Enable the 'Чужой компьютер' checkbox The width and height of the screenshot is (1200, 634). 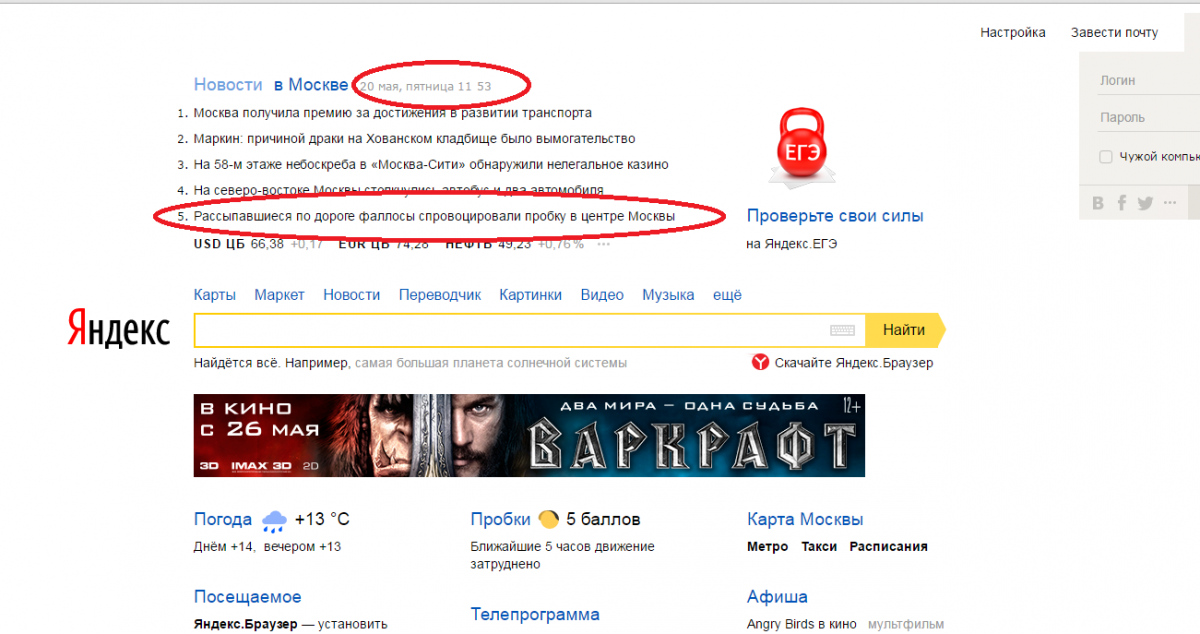[1105, 157]
